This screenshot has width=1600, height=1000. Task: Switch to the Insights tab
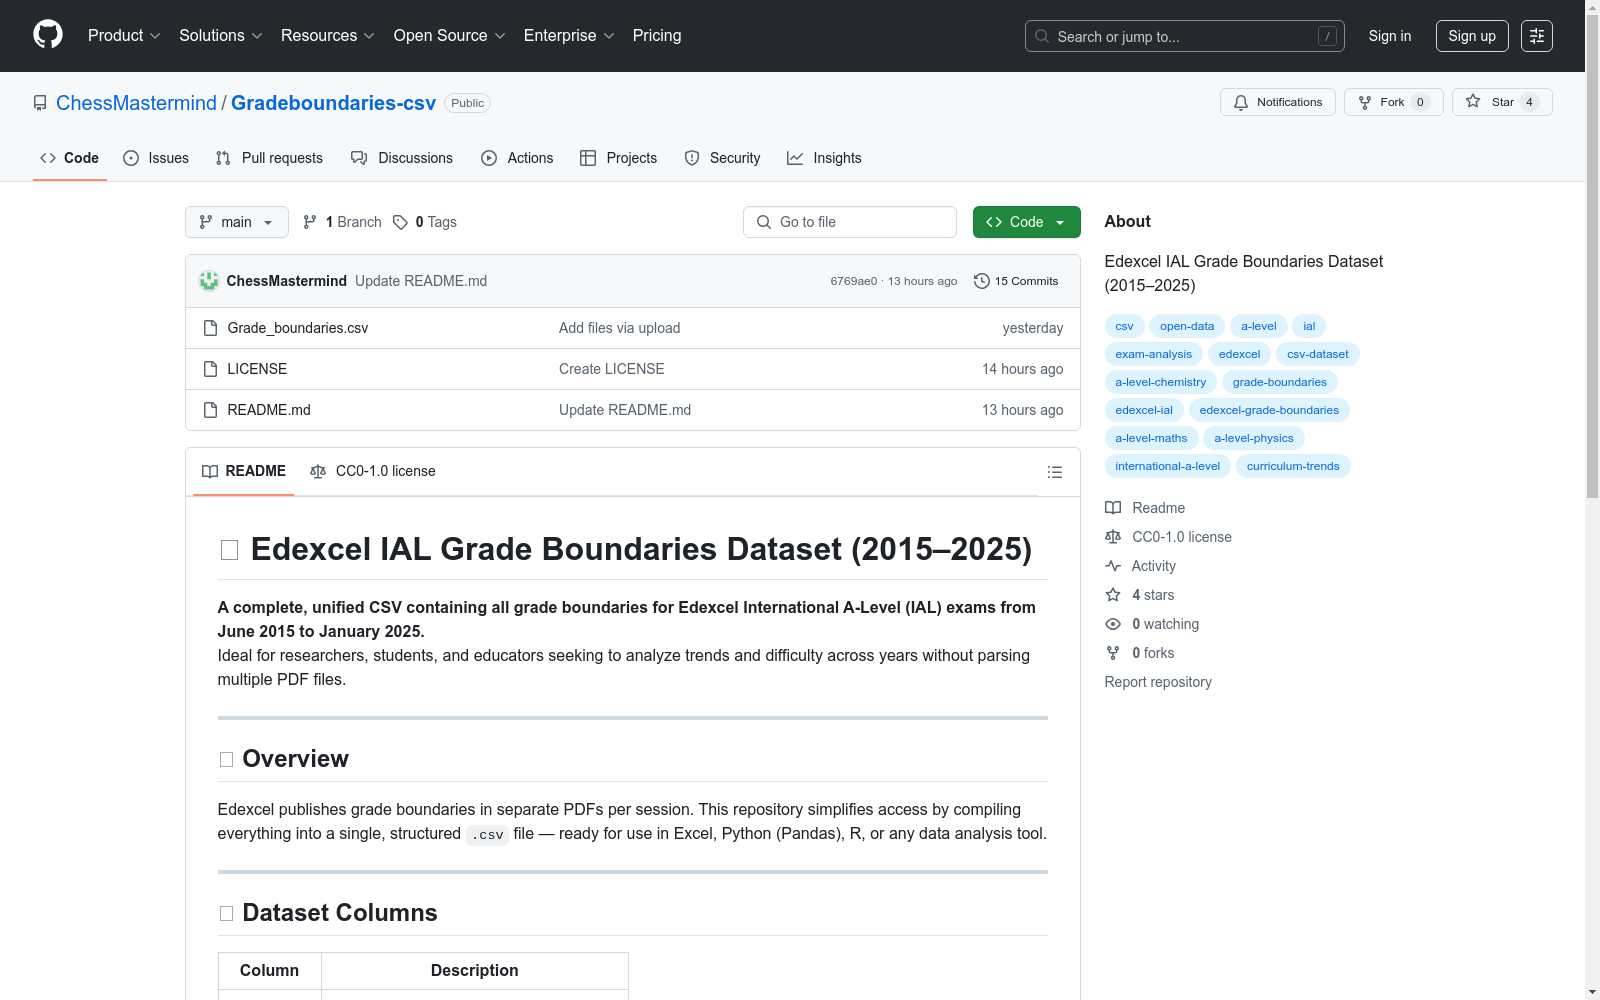(x=824, y=158)
